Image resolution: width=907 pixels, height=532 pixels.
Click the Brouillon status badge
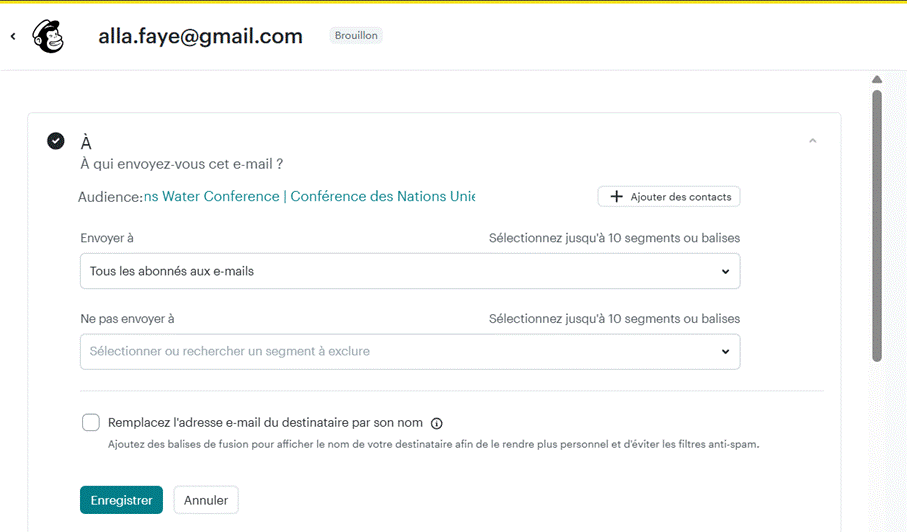click(x=356, y=35)
